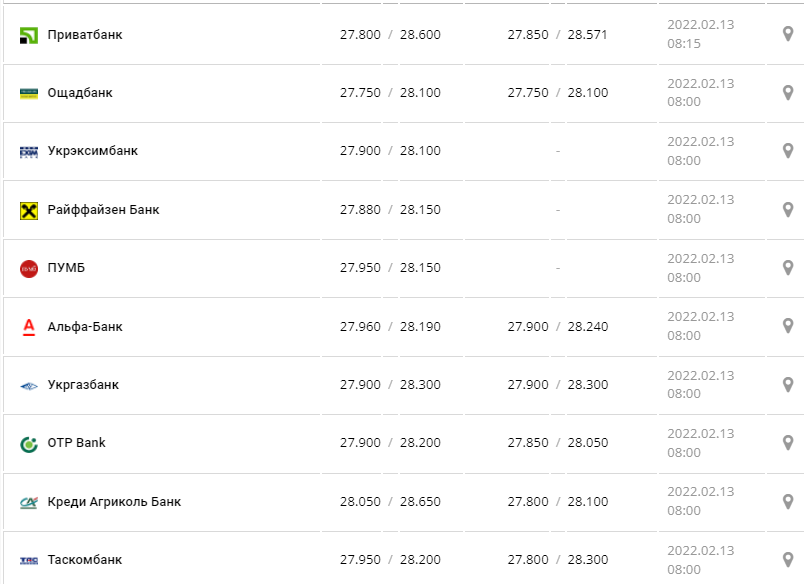804x584 pixels.
Task: Click location pin in Райффайзен Банк row
Action: pyautogui.click(x=787, y=210)
